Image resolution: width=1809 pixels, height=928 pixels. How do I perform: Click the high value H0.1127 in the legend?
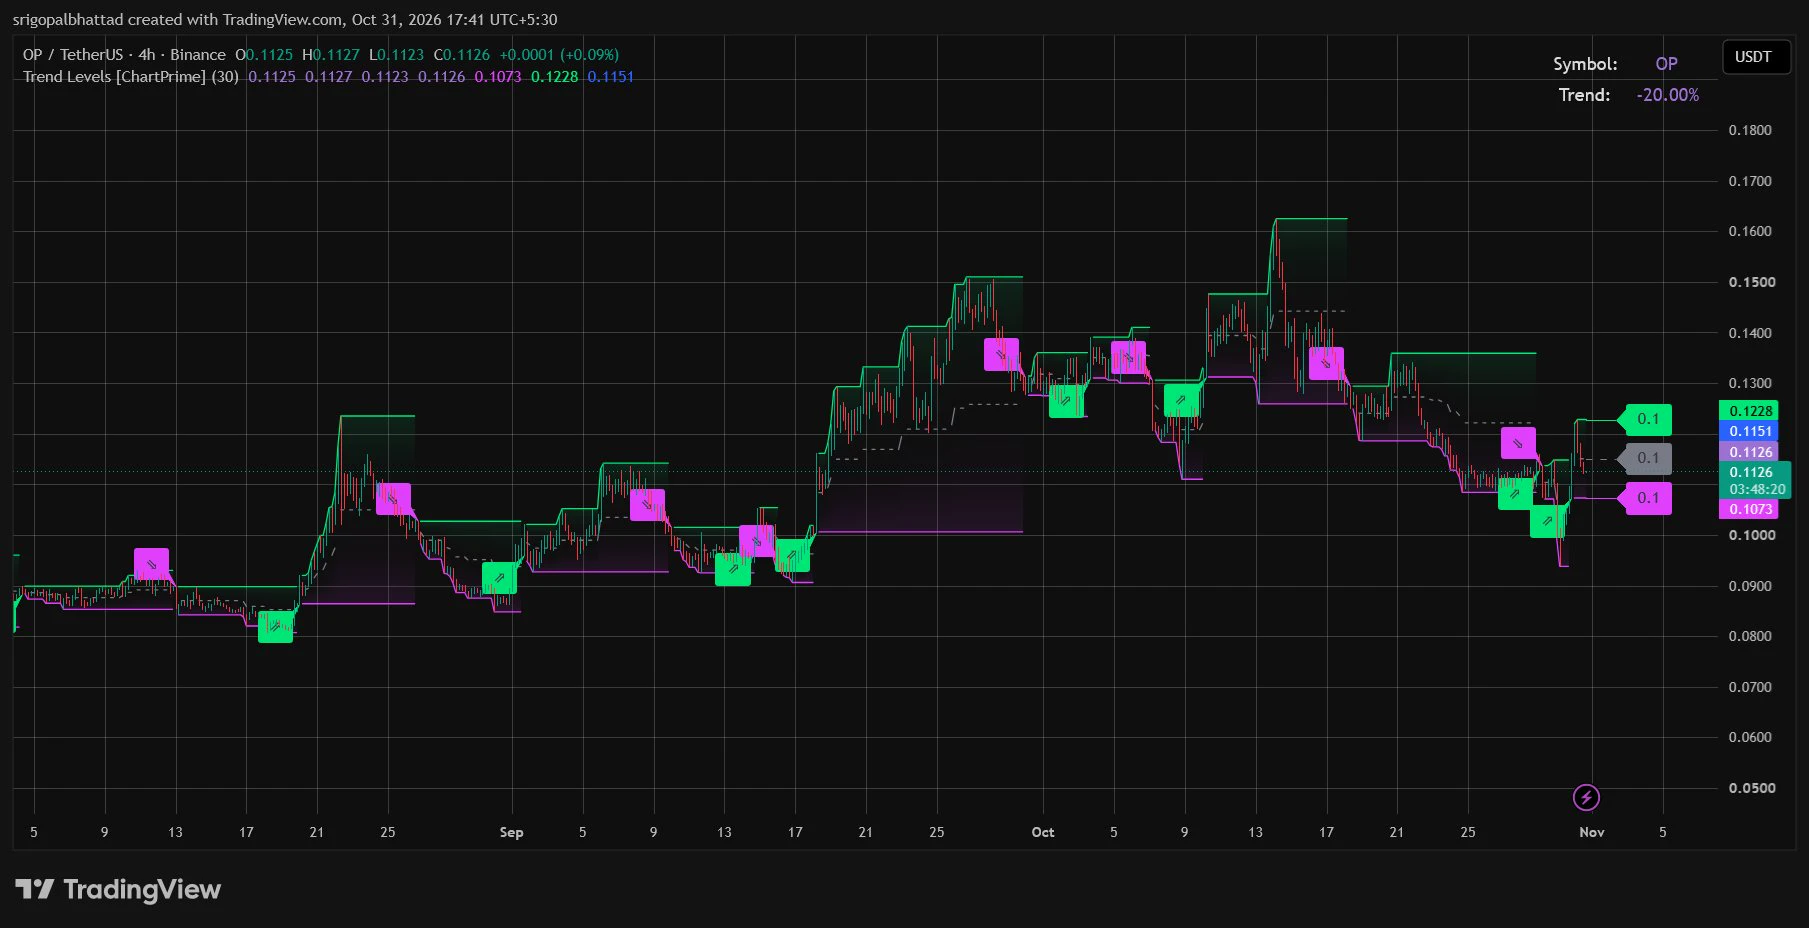[331, 55]
